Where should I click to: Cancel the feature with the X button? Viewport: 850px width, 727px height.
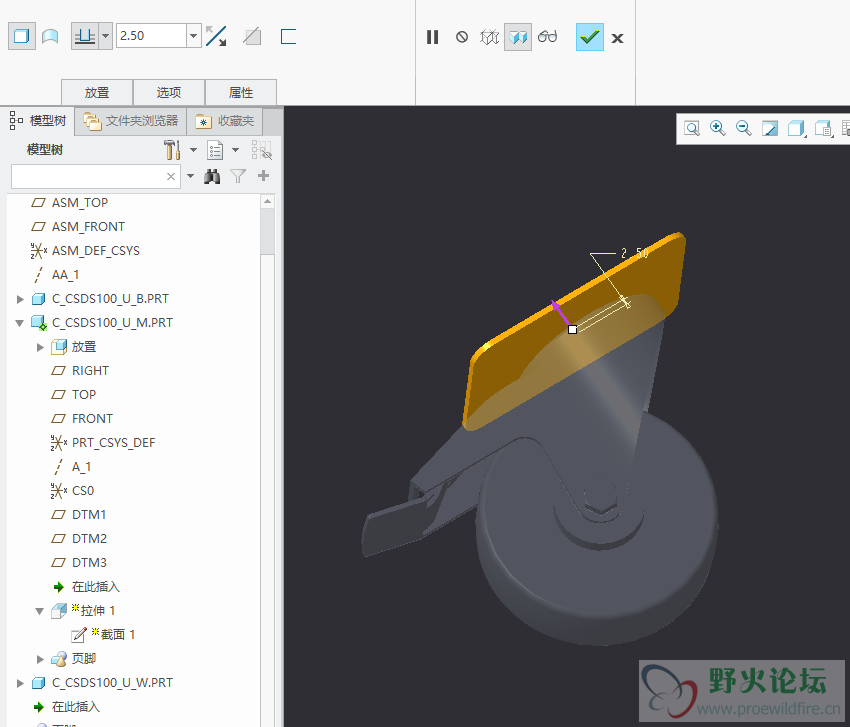[x=617, y=38]
